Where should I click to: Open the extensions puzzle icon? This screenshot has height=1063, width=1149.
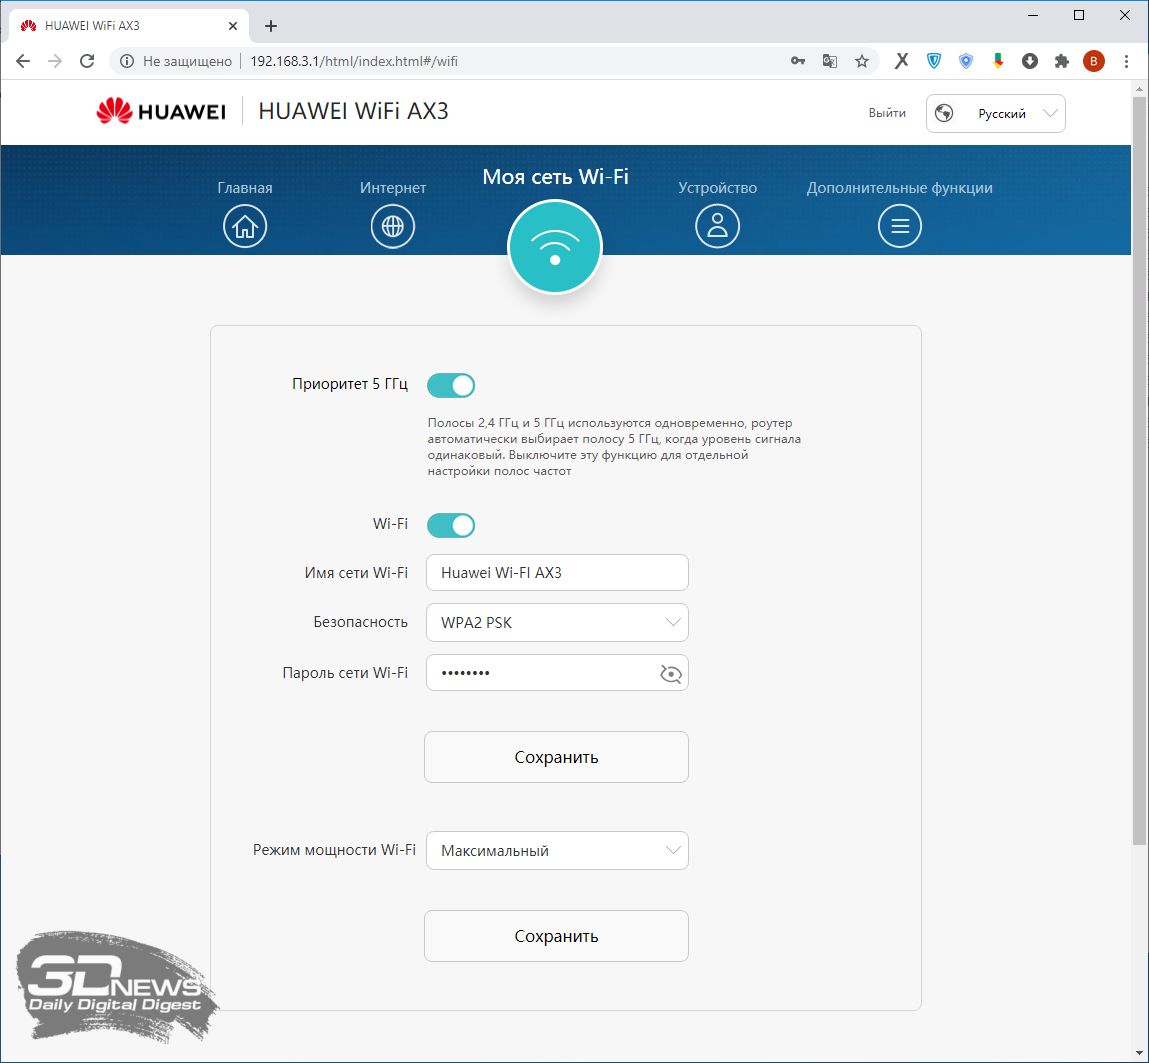click(x=1062, y=62)
